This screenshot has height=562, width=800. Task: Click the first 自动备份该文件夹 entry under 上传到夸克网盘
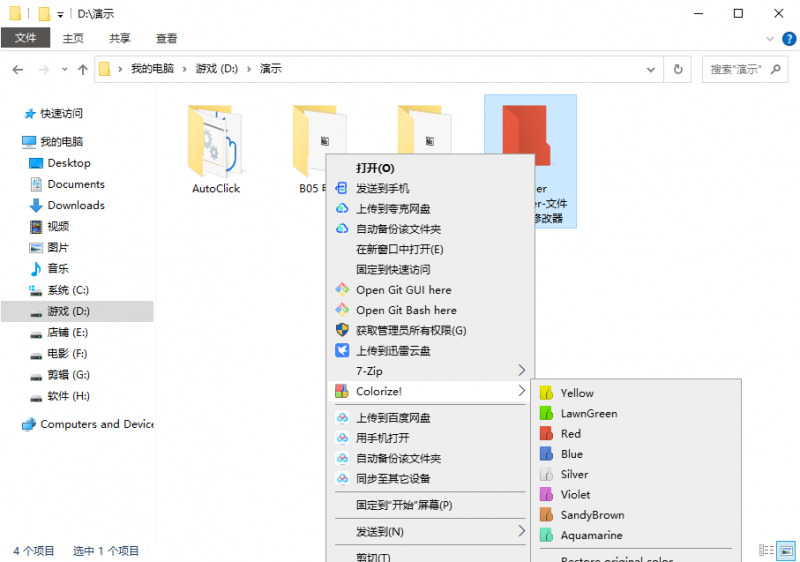pos(430,229)
